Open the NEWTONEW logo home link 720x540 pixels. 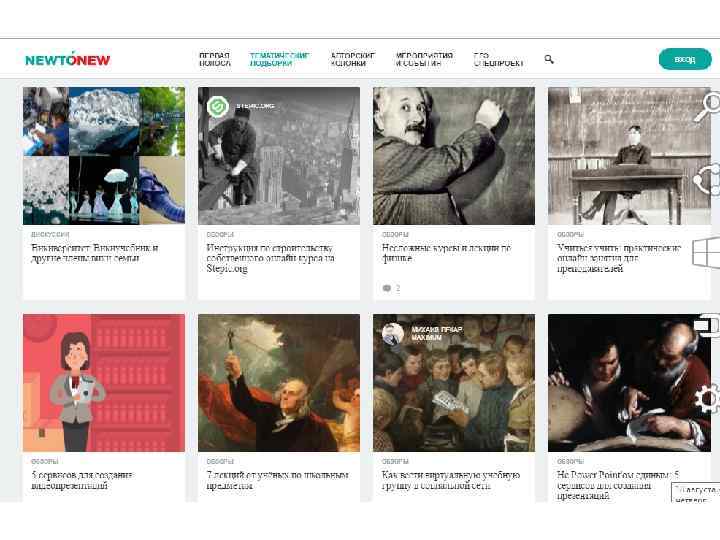tap(68, 59)
